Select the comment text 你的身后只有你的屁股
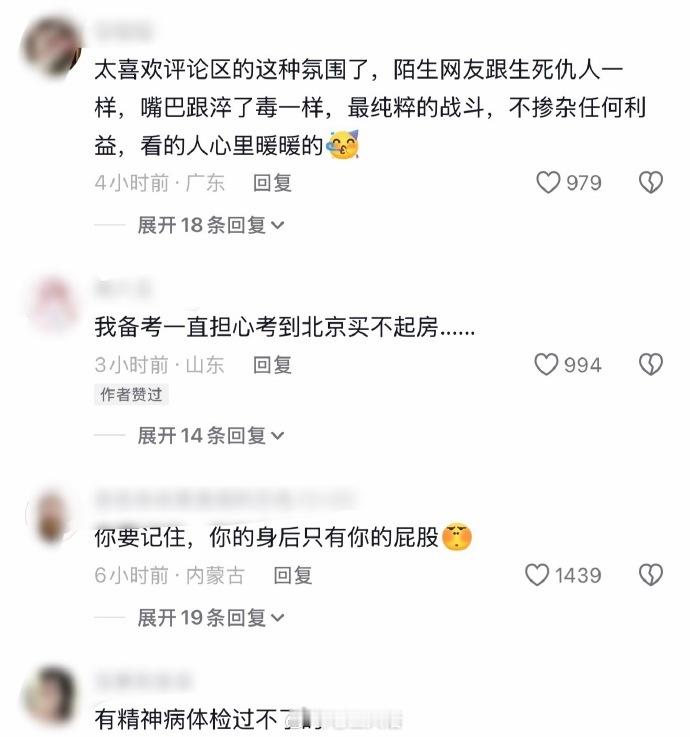The image size is (690, 737). click(323, 537)
